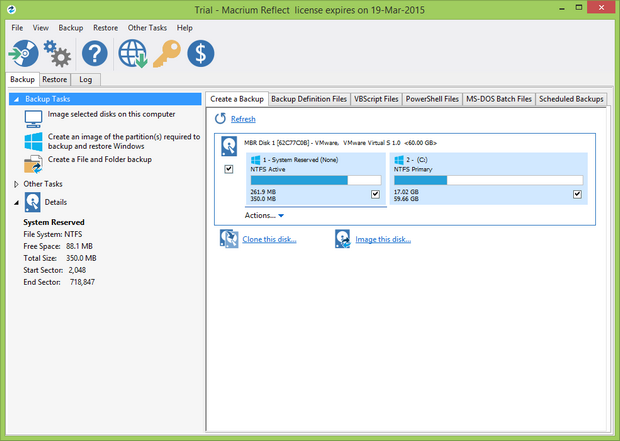
Task: Click the gold key license icon
Action: (167, 53)
